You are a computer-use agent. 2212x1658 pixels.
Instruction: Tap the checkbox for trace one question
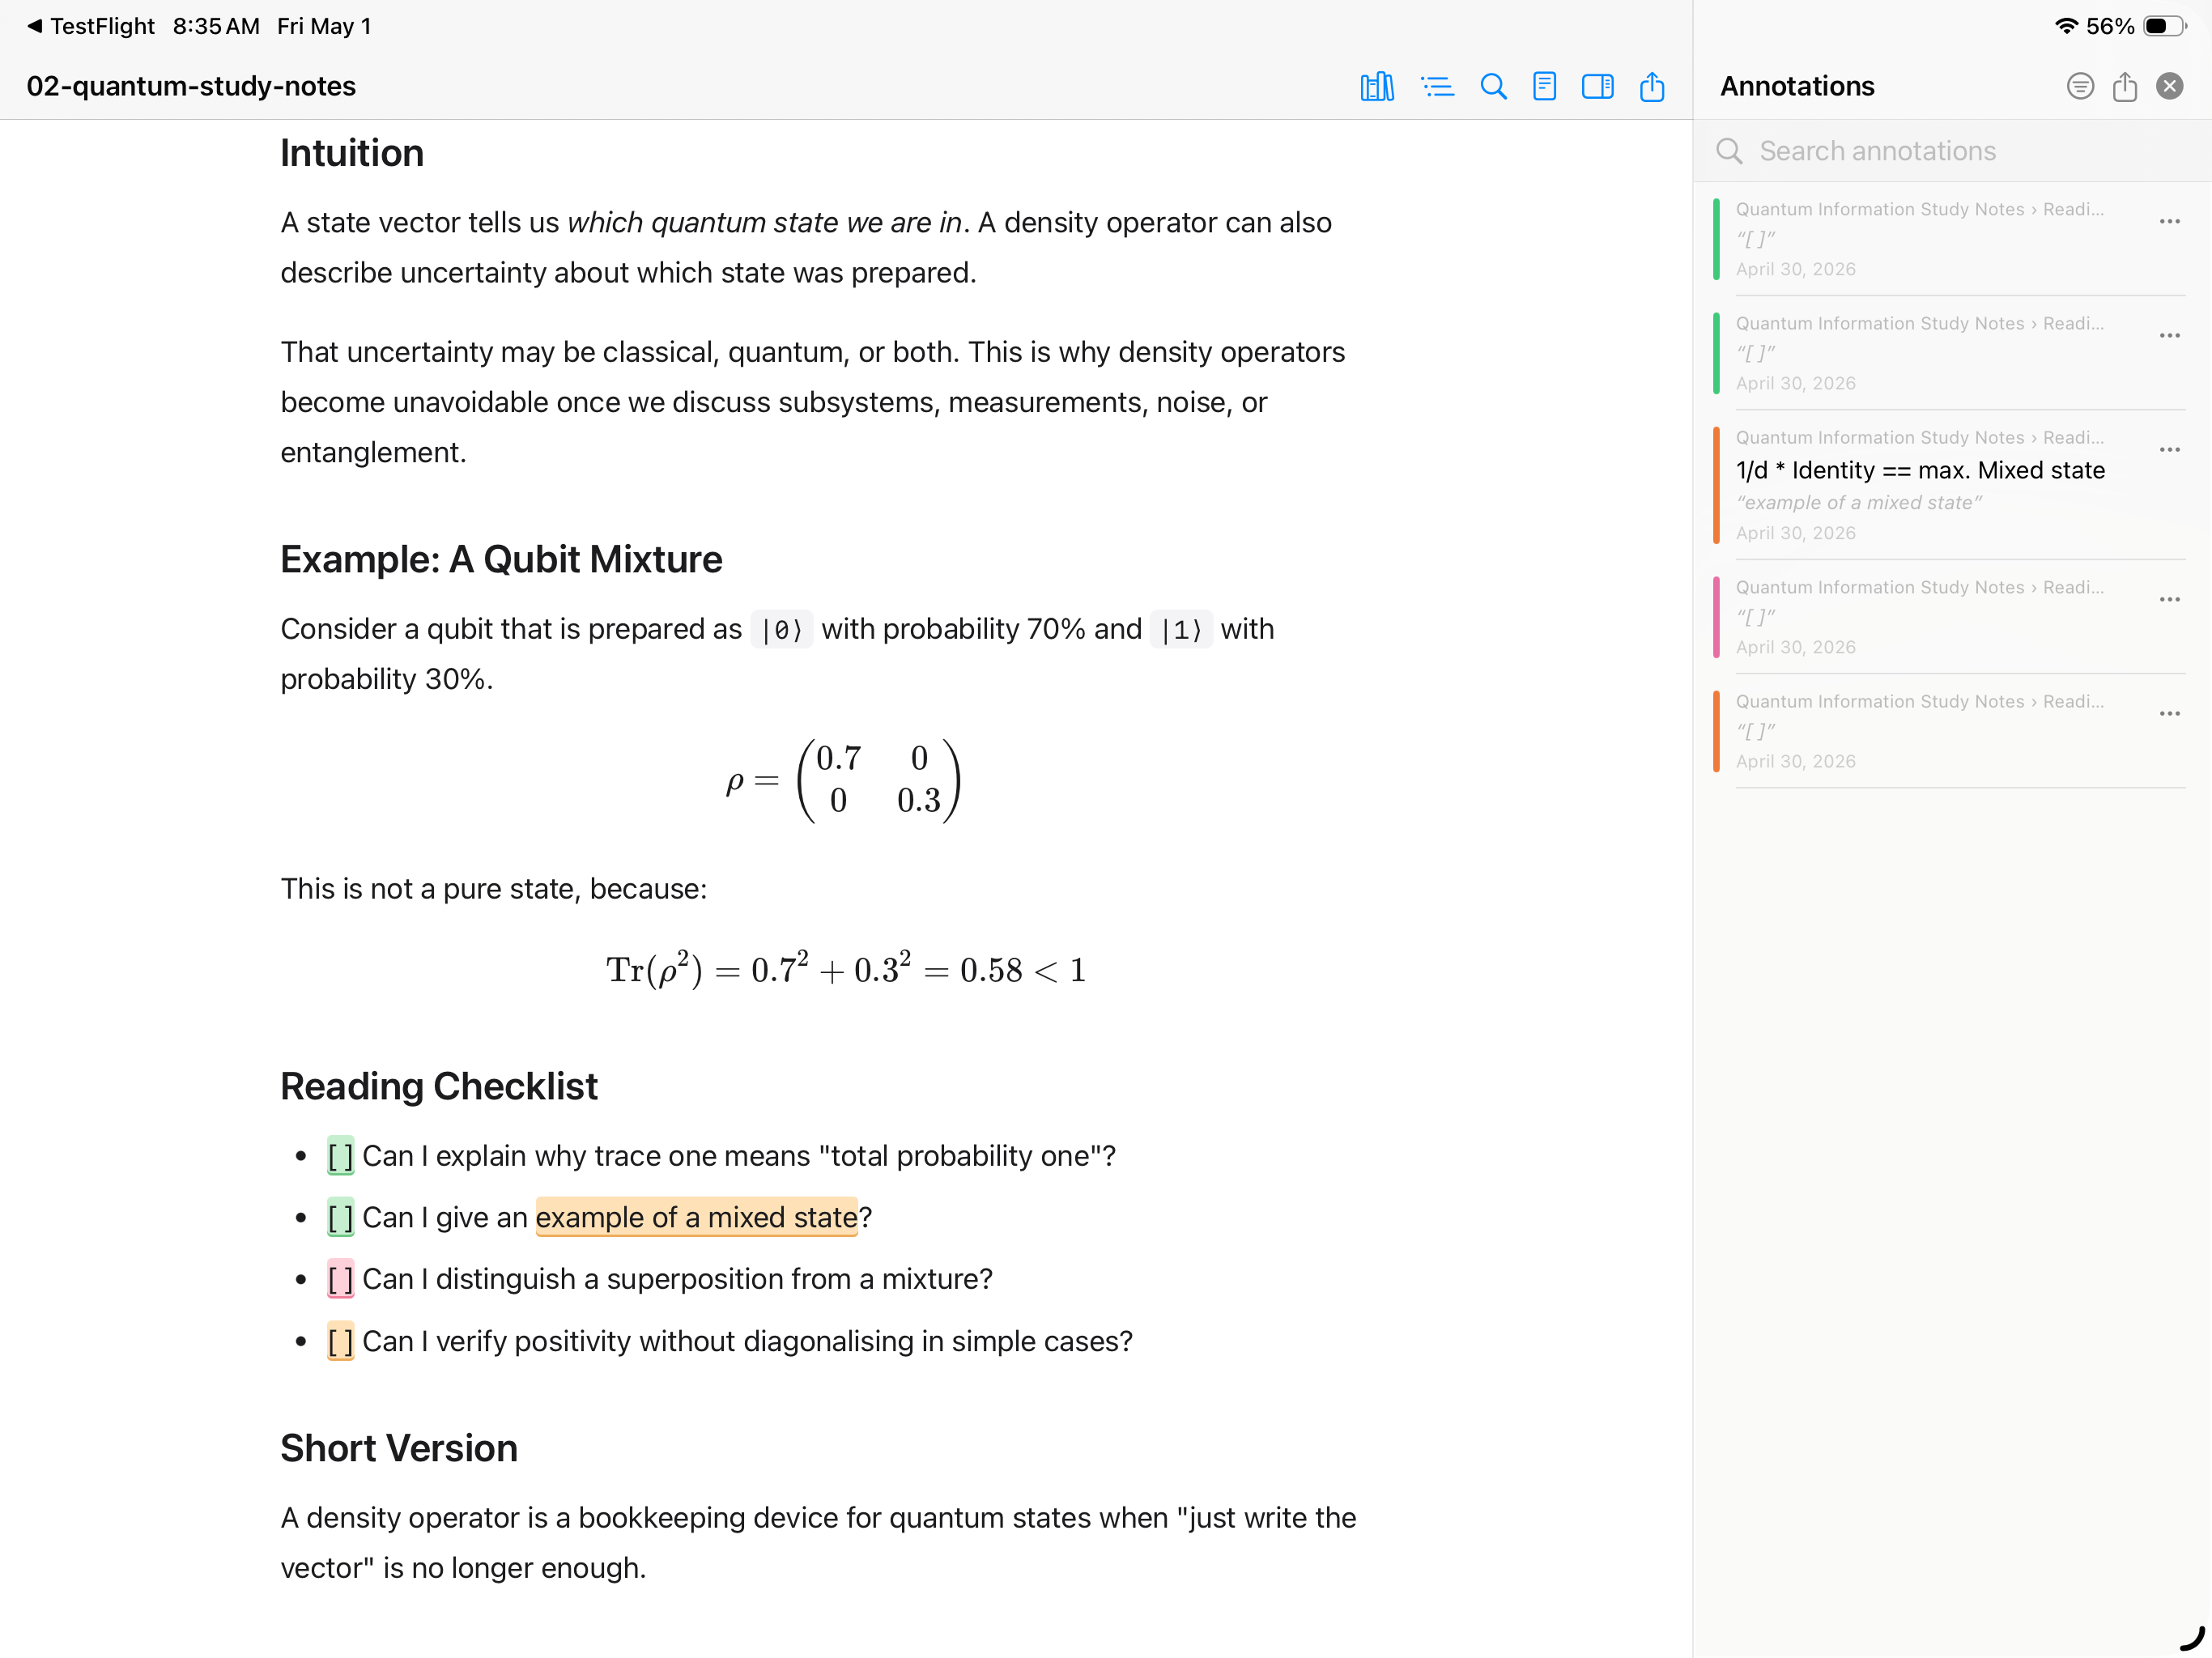(x=340, y=1157)
